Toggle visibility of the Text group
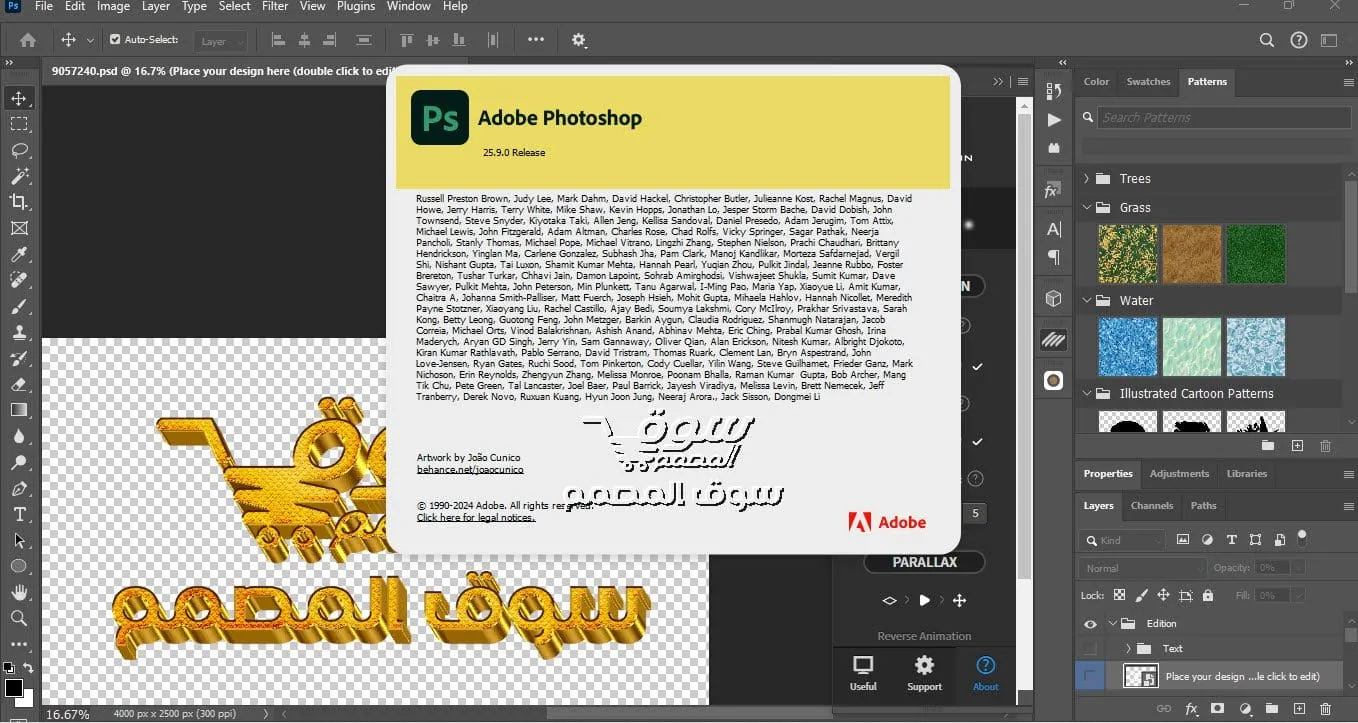Viewport: 1358px width, 723px height. click(x=1090, y=649)
